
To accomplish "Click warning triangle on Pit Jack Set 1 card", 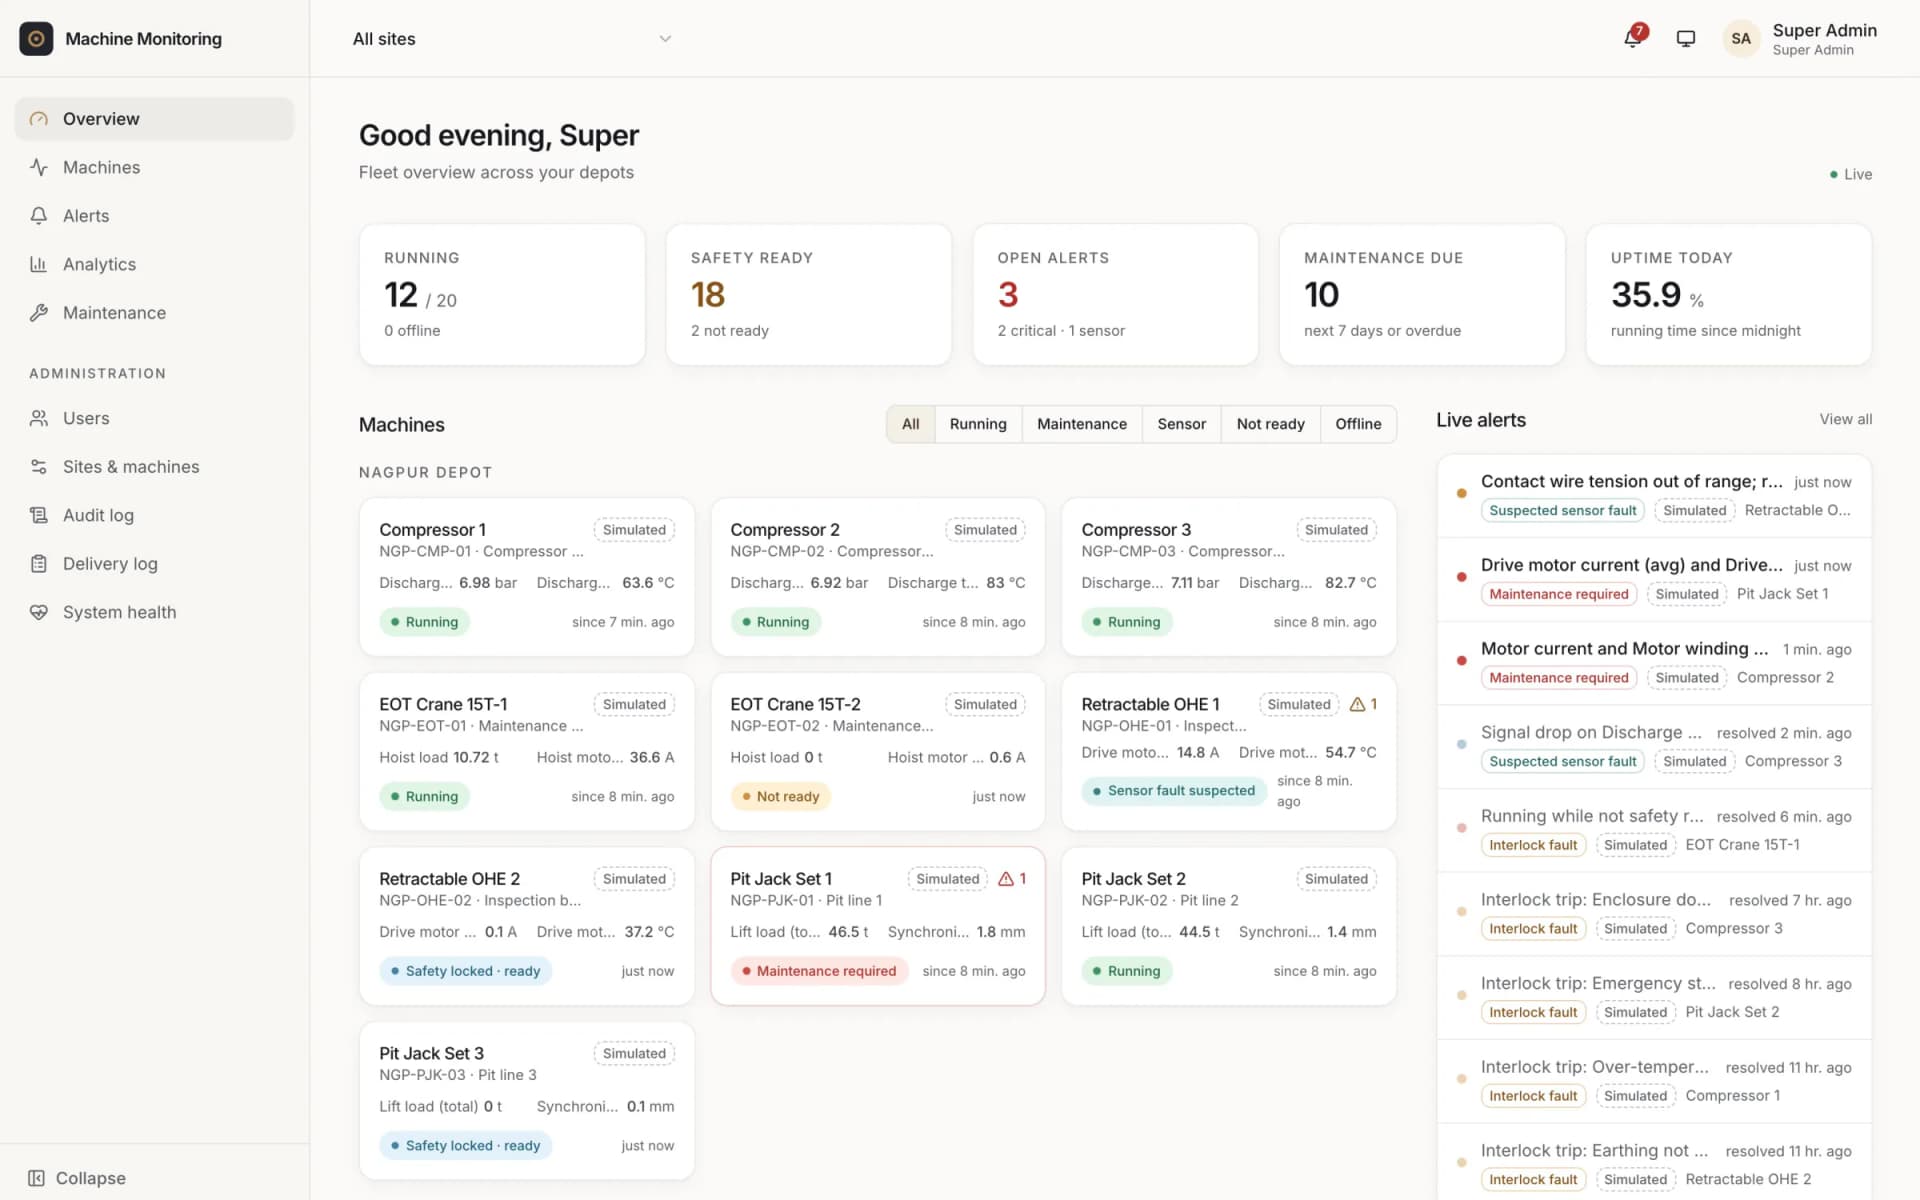I will pos(1006,879).
